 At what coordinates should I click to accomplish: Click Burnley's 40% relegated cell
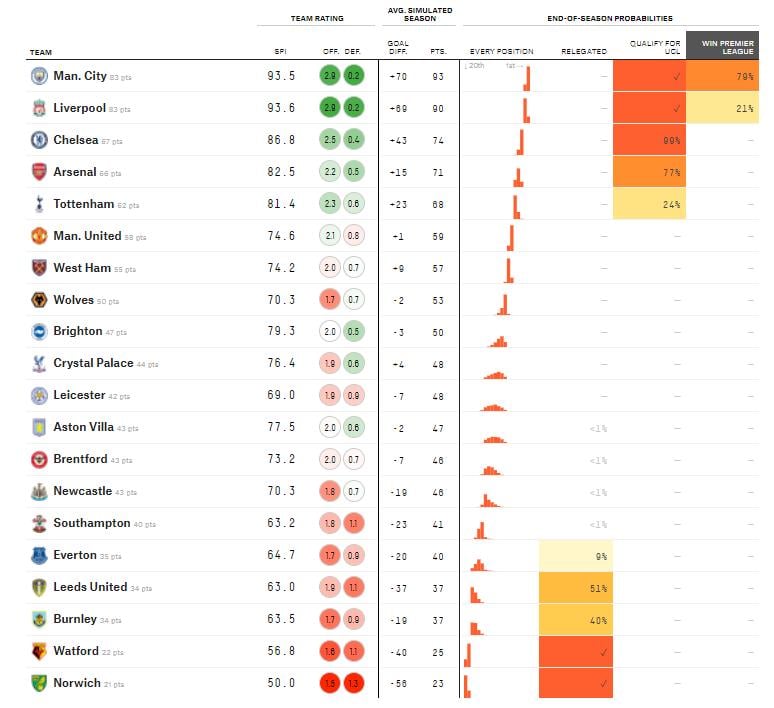tap(576, 620)
